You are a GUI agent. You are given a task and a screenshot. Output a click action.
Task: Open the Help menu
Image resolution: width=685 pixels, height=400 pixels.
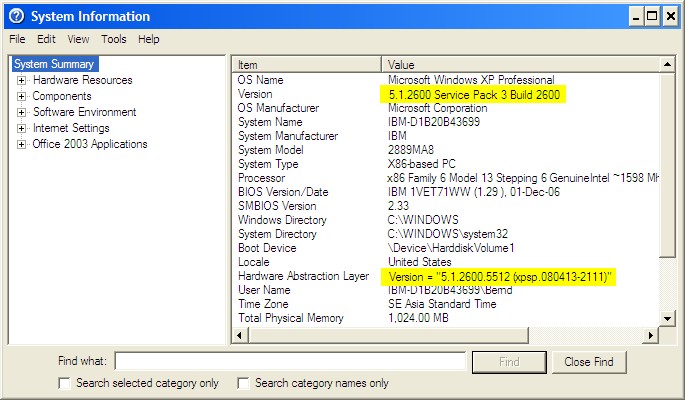click(x=149, y=39)
